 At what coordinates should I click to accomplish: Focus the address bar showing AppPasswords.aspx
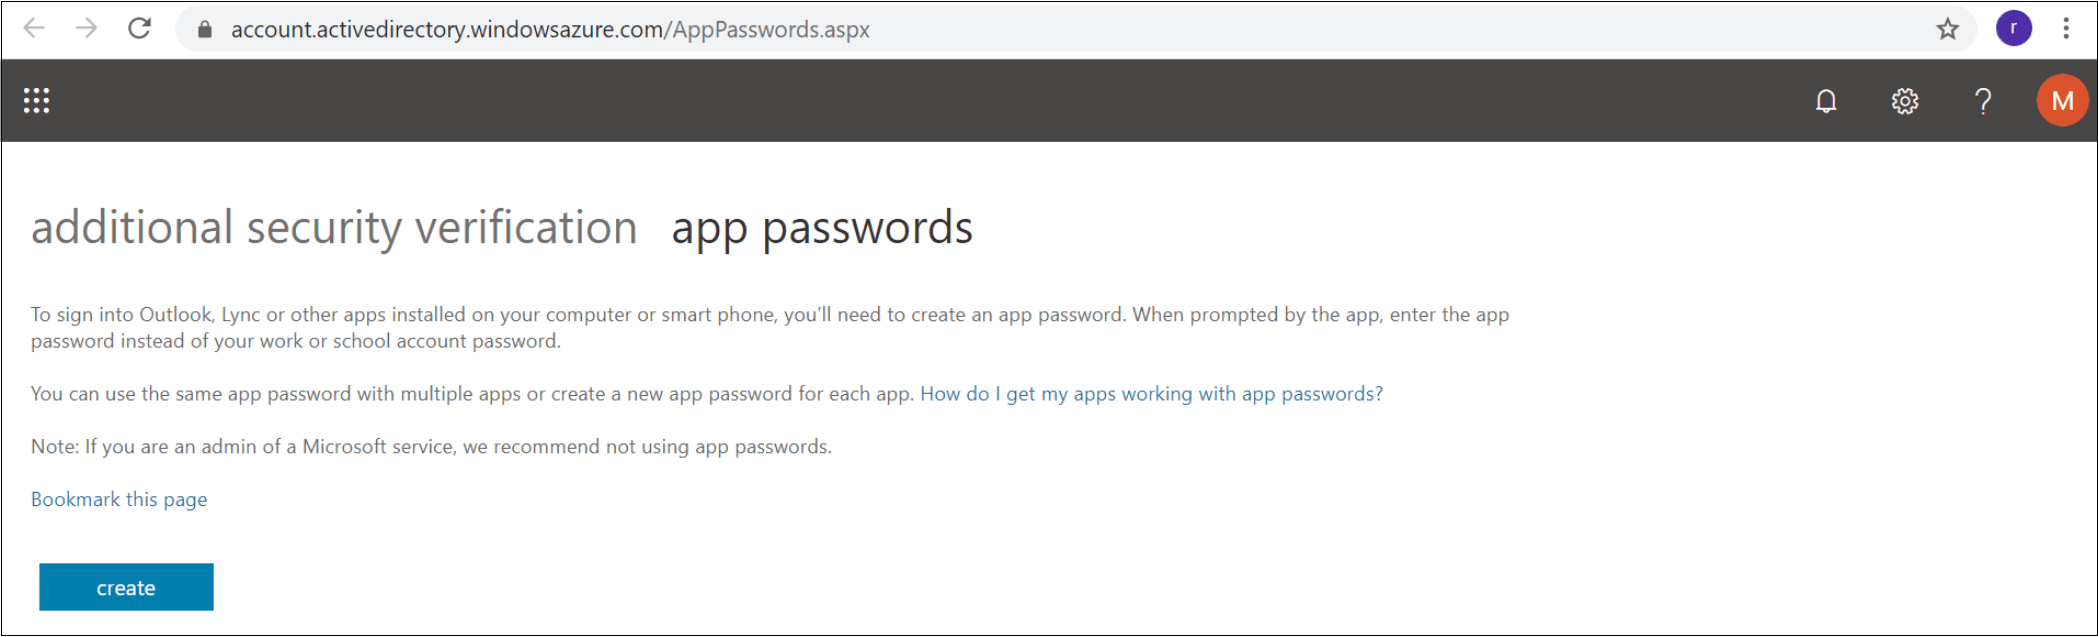coord(1050,29)
